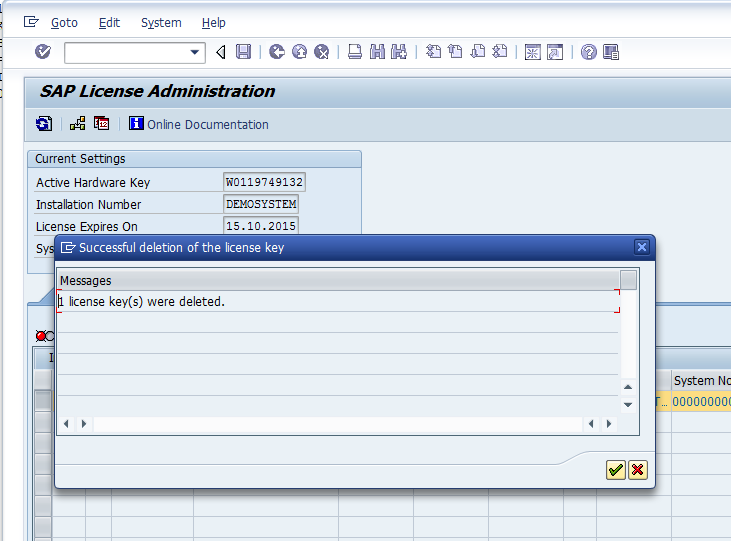Image resolution: width=731 pixels, height=541 pixels.
Task: Confirm the dialog with green checkmark button
Action: [616, 470]
